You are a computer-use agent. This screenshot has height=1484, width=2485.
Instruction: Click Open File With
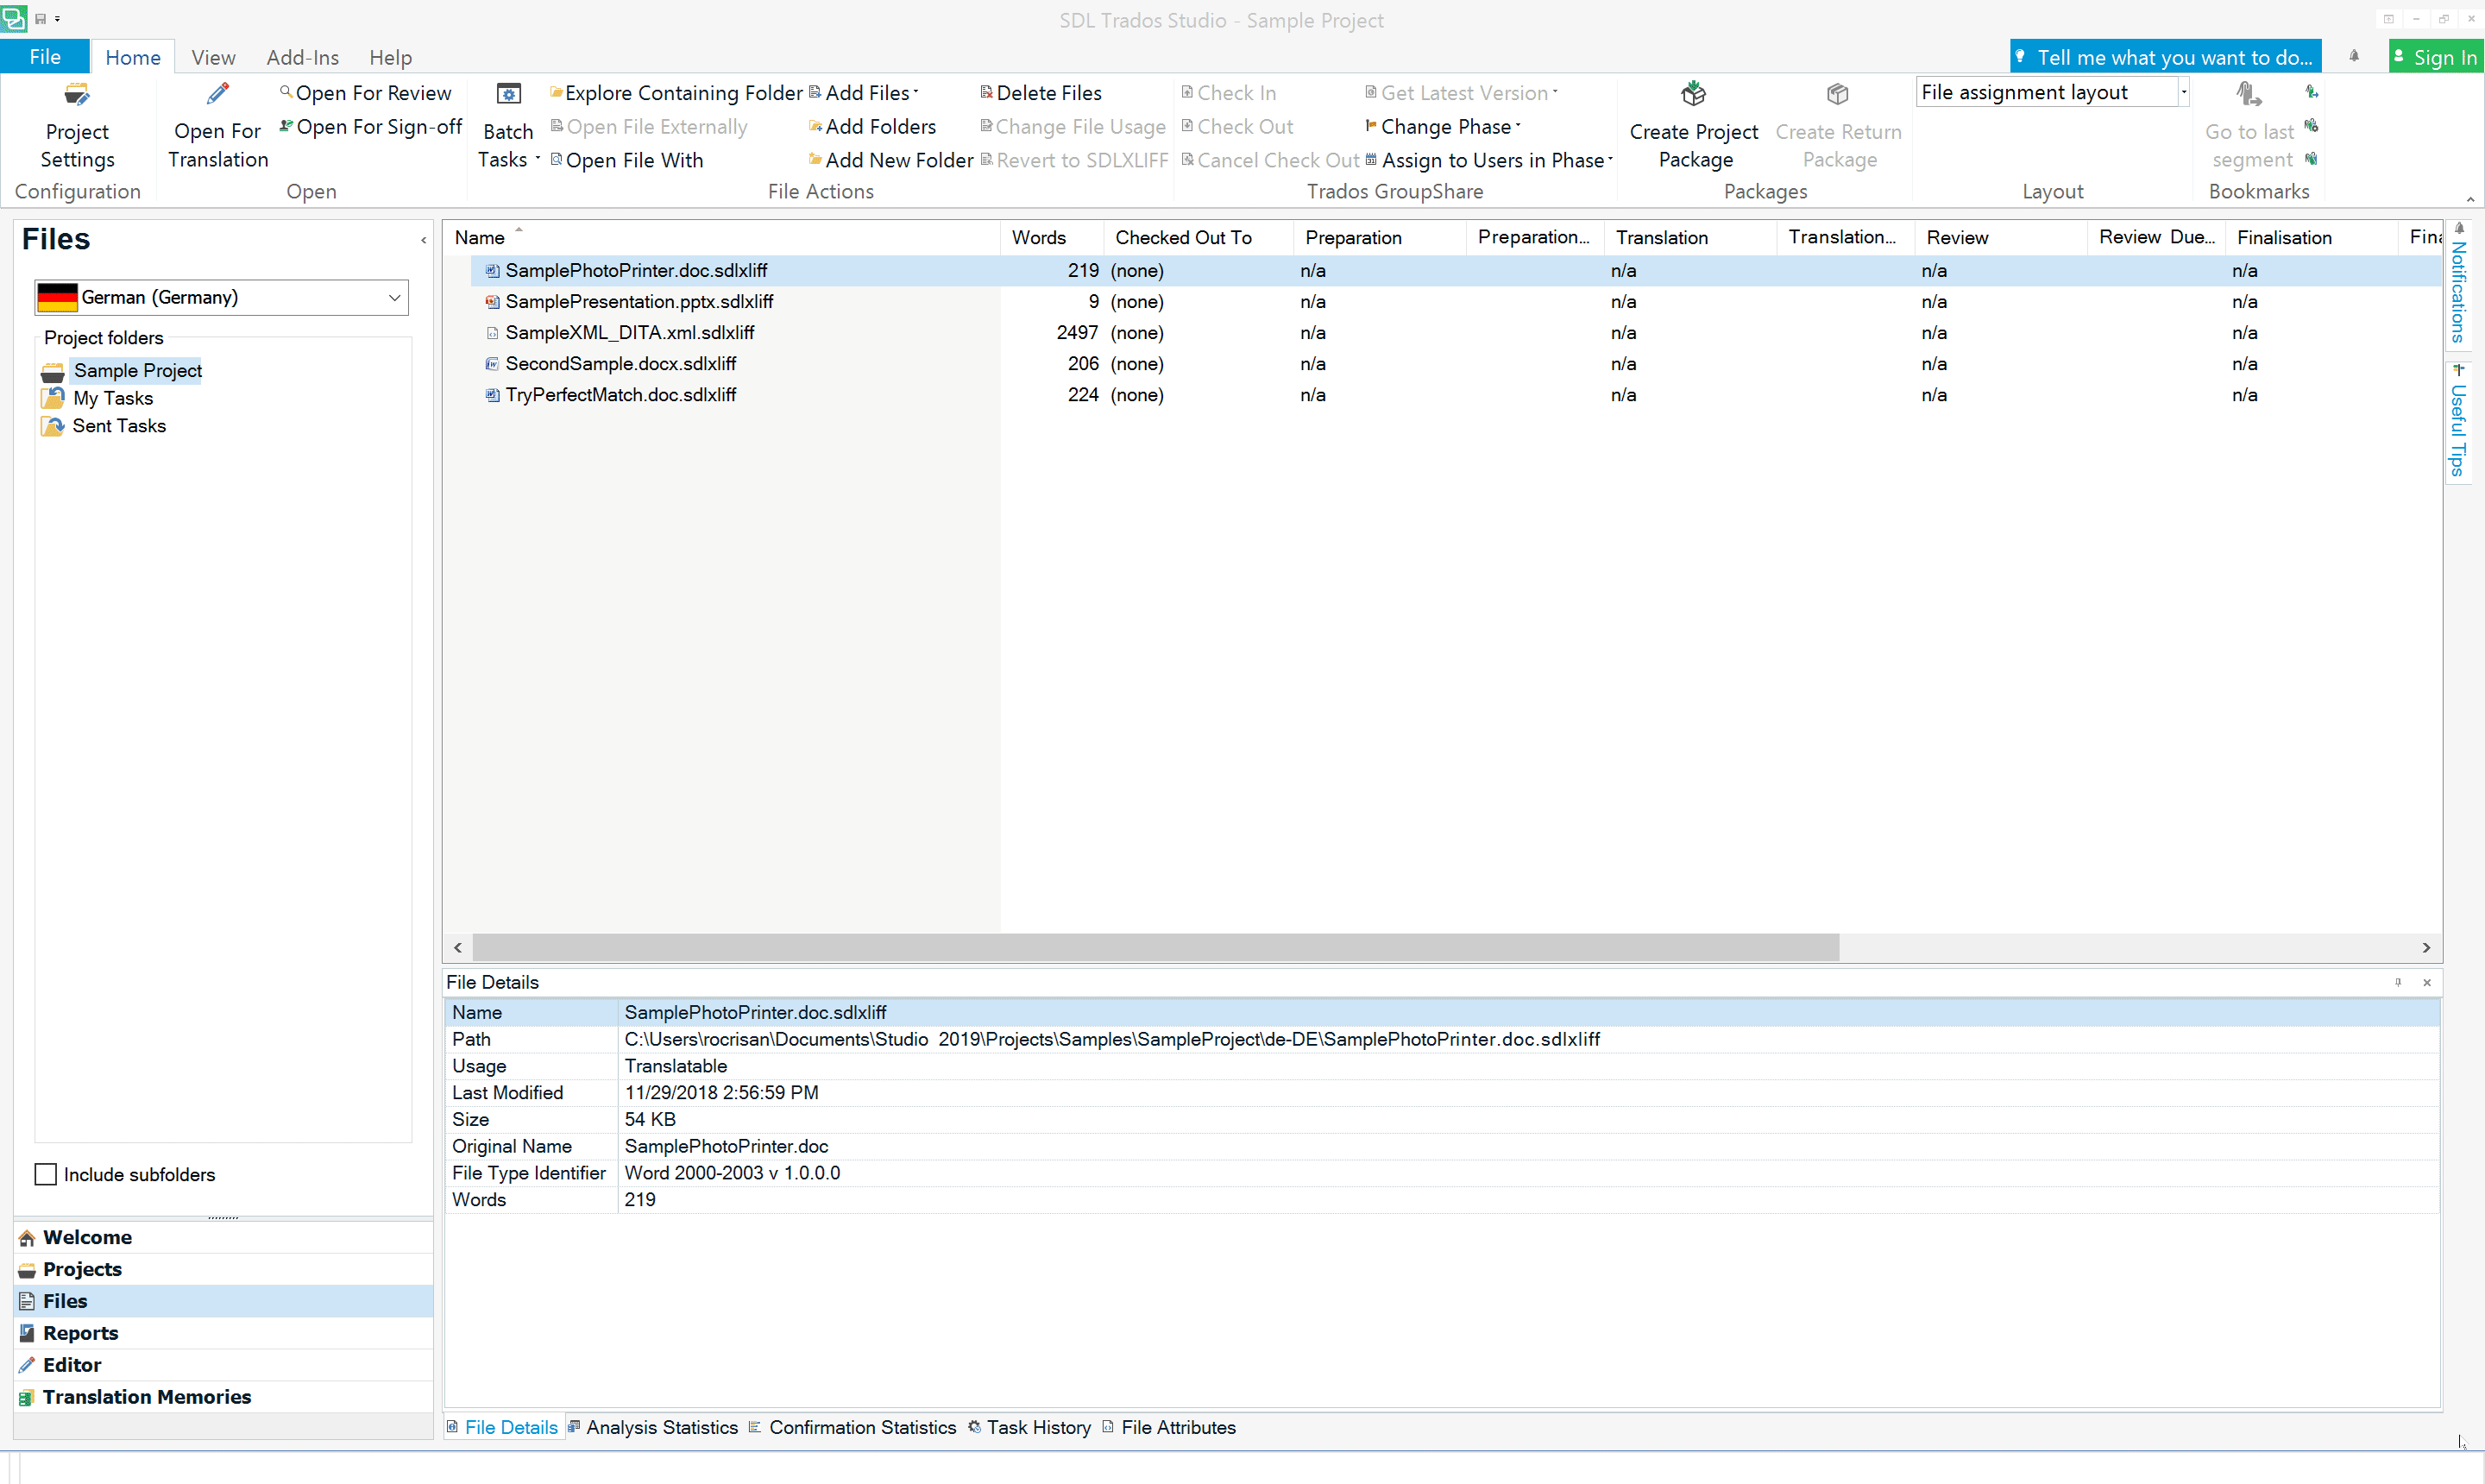(x=627, y=160)
